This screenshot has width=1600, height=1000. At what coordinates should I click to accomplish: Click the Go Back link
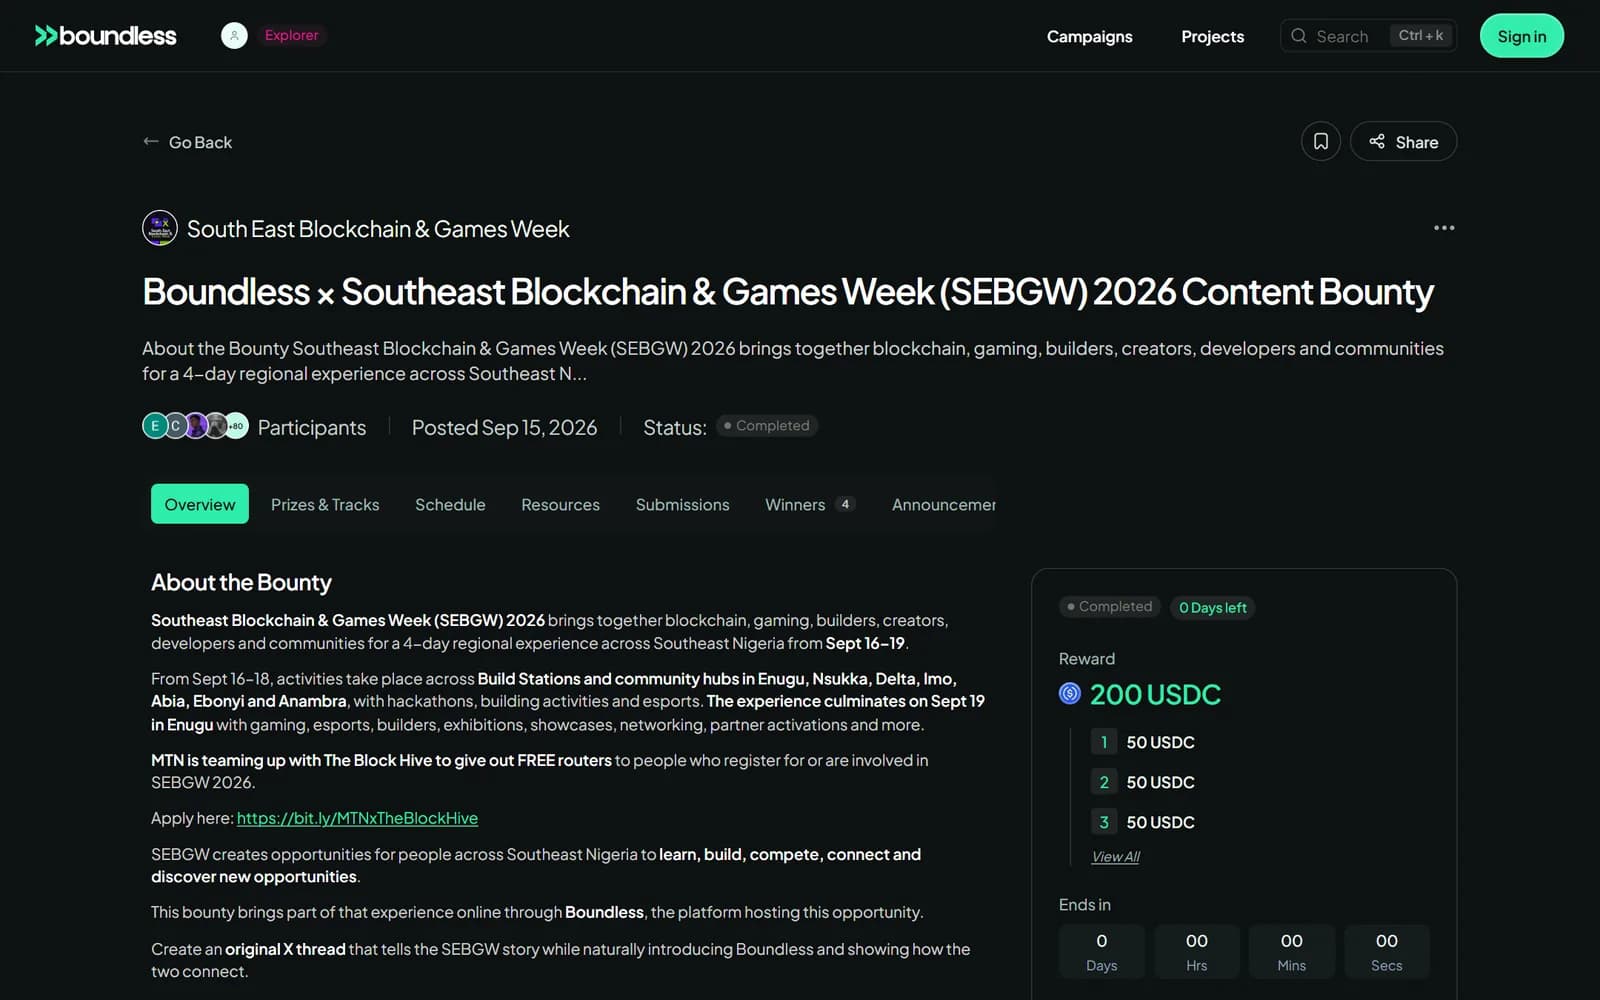tap(188, 142)
